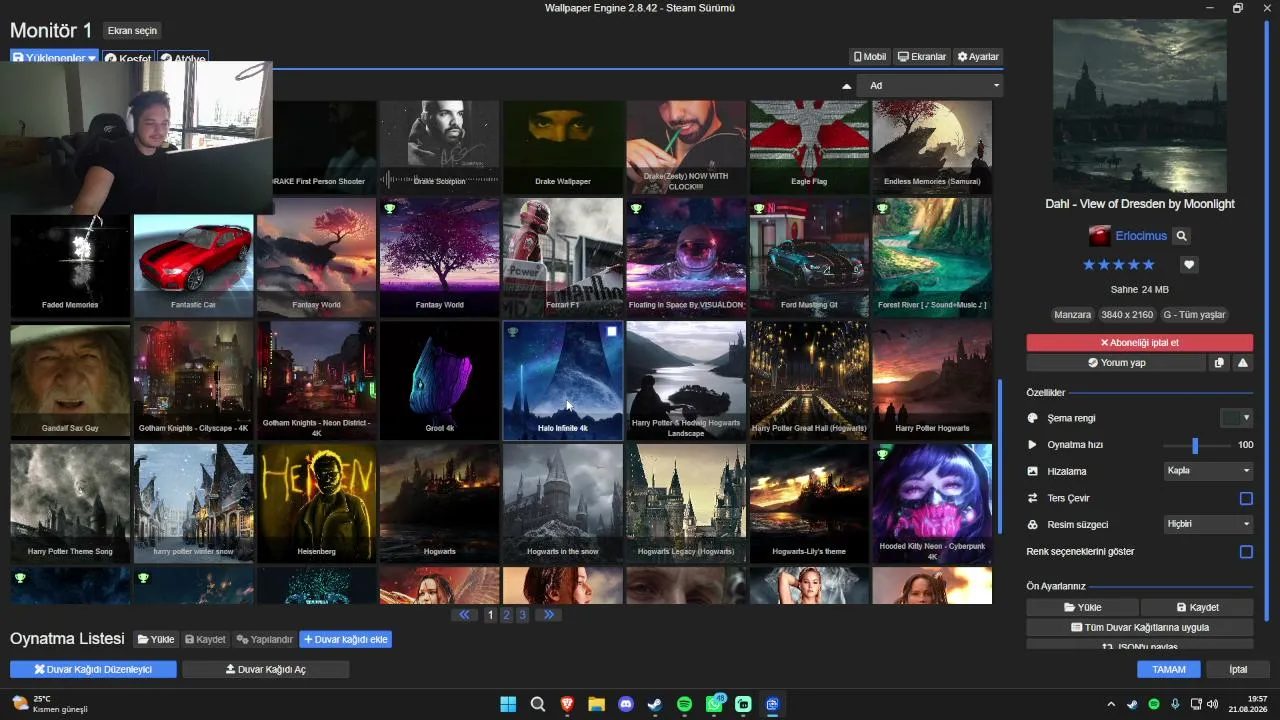This screenshot has height=720, width=1280.
Task: Select the Heisenberg wallpaper
Action: [x=317, y=503]
